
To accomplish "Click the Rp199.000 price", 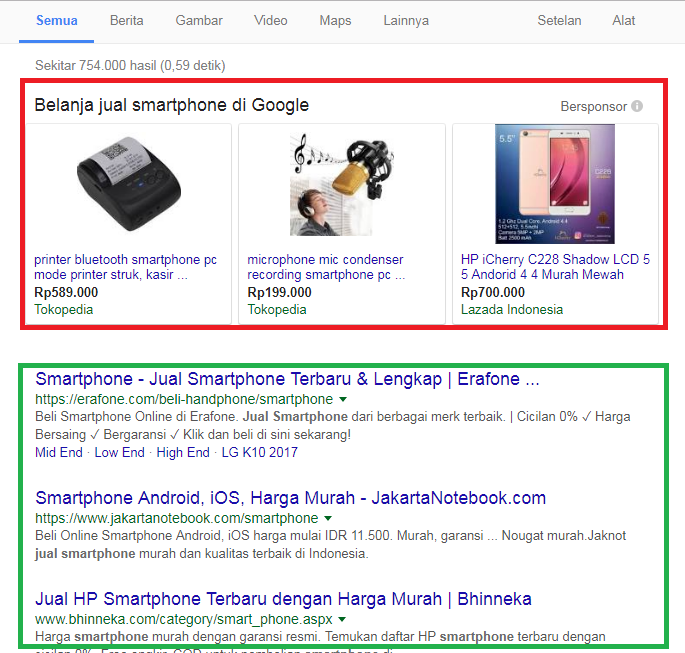I will [280, 292].
